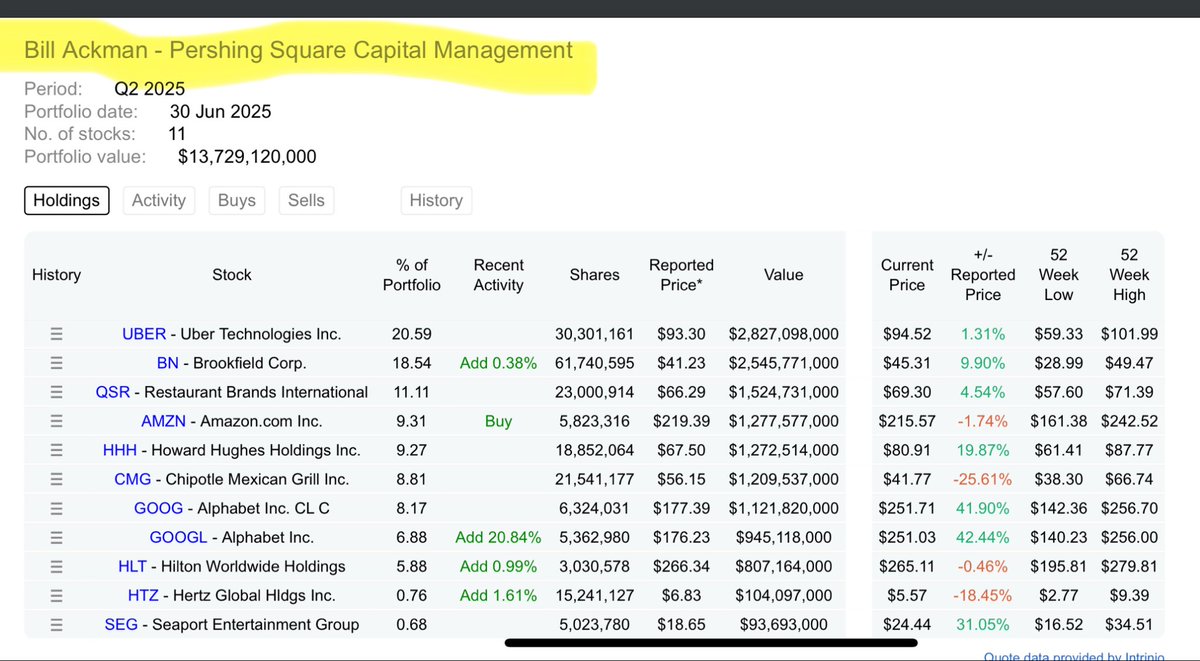Open history icon for Brookfield Corp. row
This screenshot has height=661, width=1200.
click(x=57, y=363)
